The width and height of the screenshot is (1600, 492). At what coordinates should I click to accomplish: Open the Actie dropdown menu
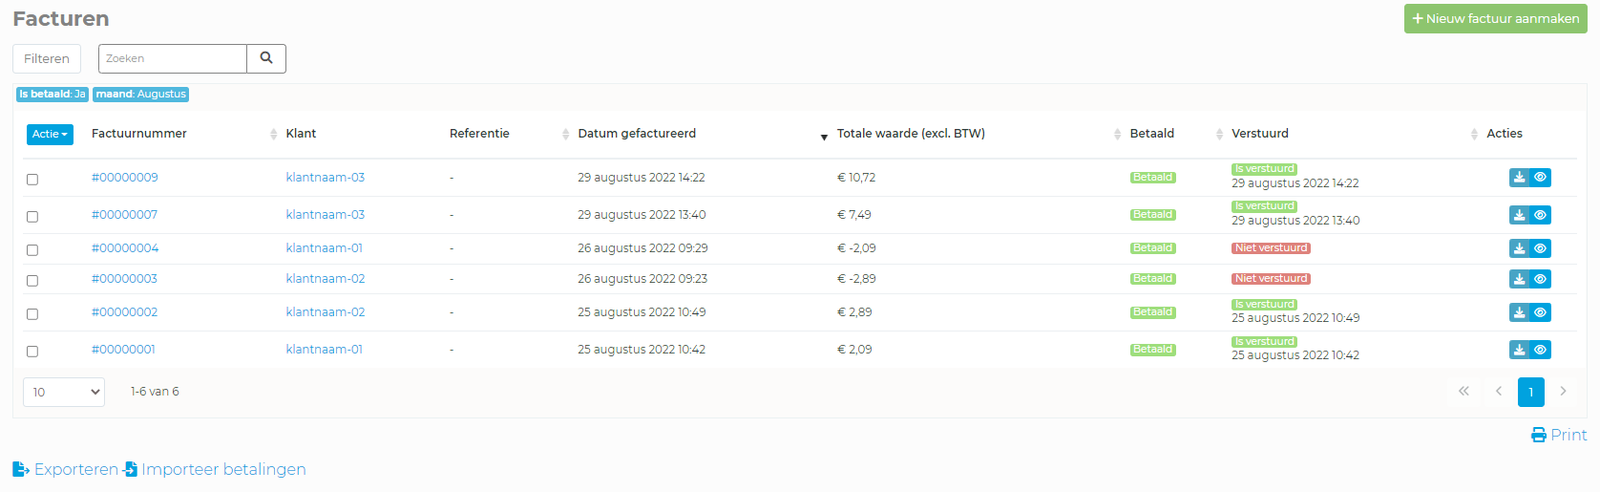pyautogui.click(x=49, y=134)
